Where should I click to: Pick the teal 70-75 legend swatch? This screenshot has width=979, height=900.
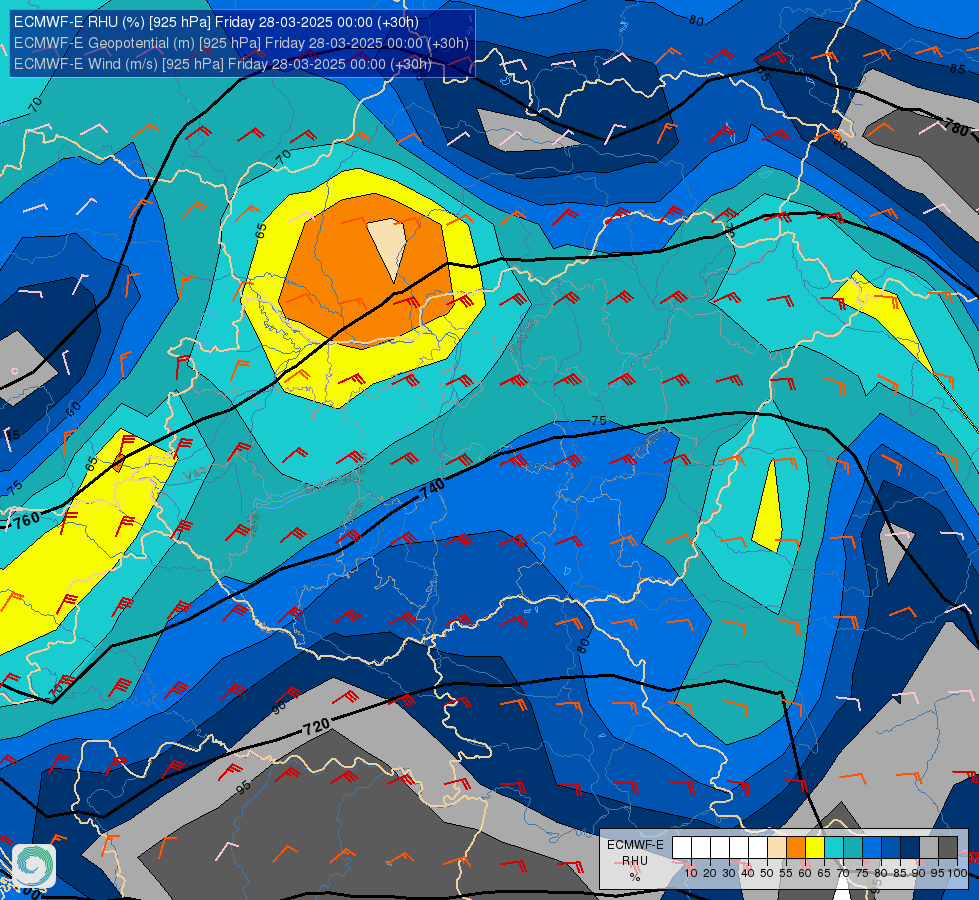(x=853, y=848)
